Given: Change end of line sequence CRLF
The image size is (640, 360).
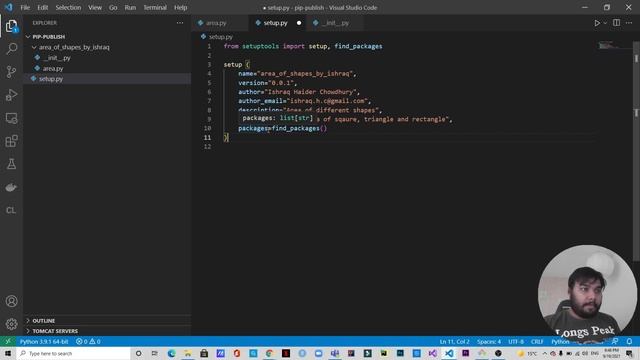Looking at the screenshot, I should [x=537, y=341].
